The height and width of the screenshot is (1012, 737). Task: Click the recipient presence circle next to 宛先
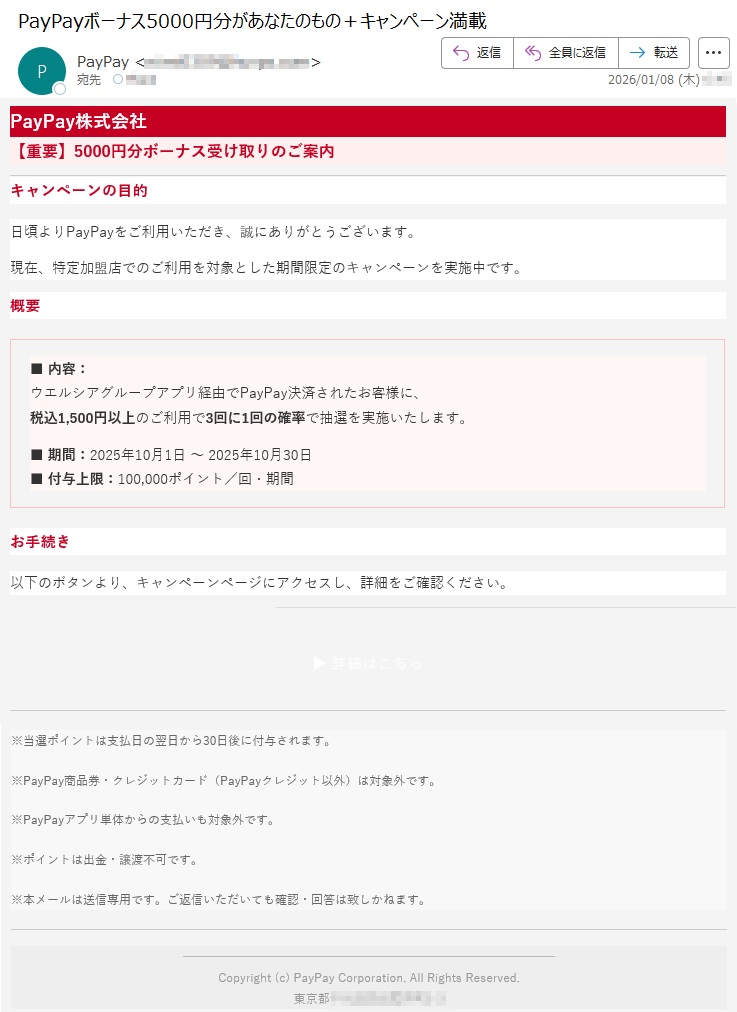pyautogui.click(x=118, y=79)
